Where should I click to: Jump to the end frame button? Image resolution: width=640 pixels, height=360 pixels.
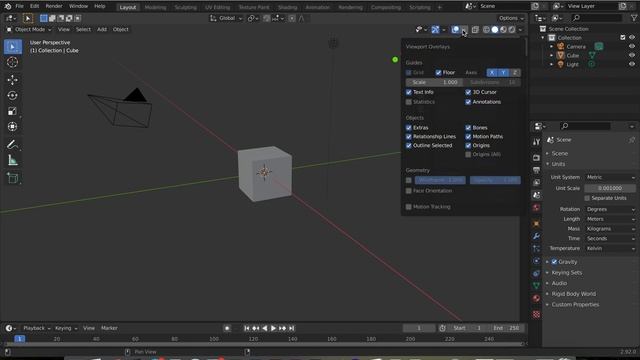291,328
